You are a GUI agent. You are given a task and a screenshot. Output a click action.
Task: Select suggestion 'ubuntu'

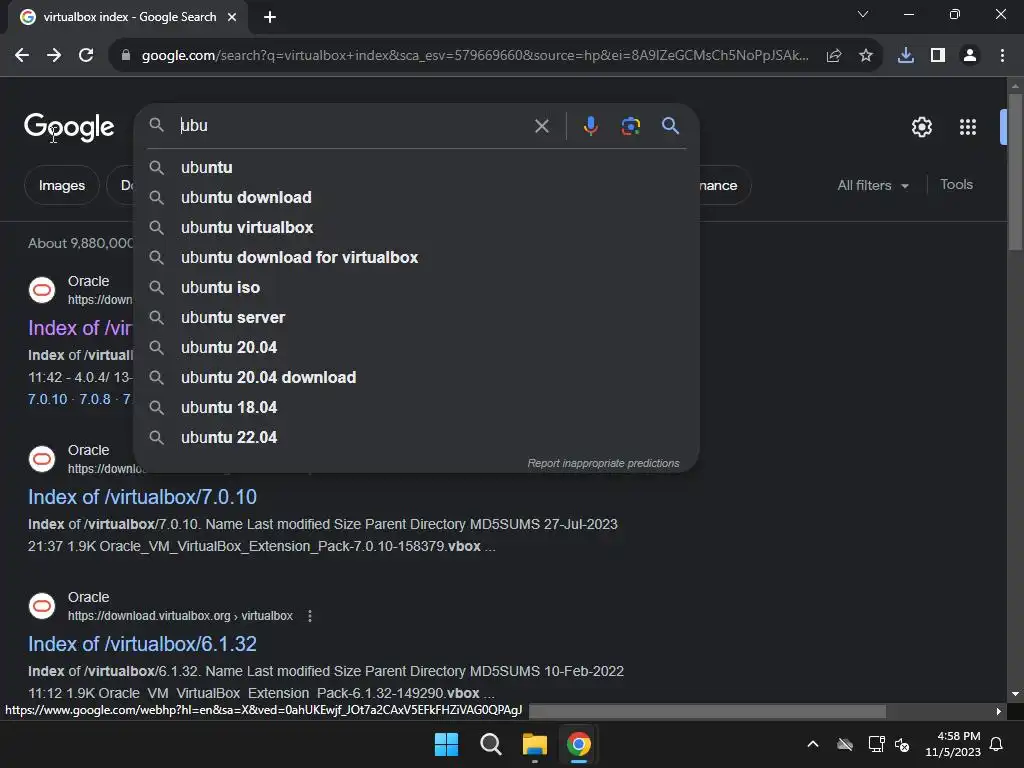(x=416, y=167)
